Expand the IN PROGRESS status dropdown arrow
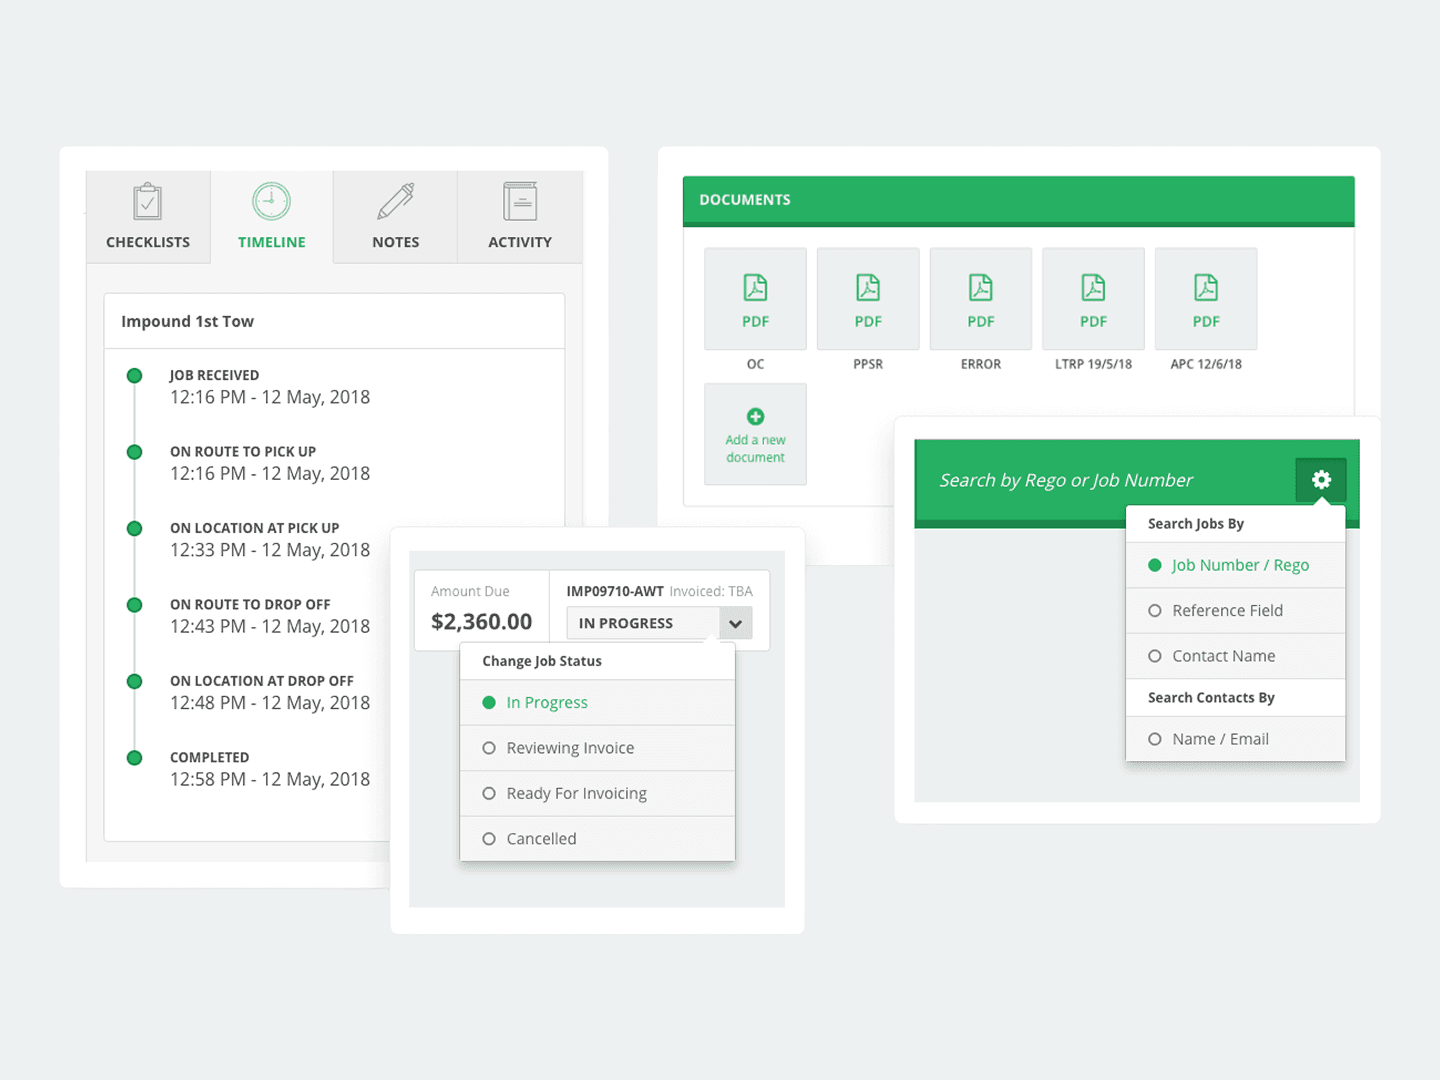The height and width of the screenshot is (1080, 1440). [735, 623]
